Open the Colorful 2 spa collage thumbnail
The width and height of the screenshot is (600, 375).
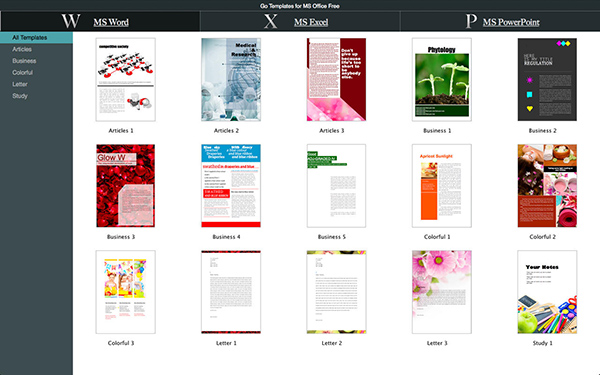pyautogui.click(x=547, y=186)
